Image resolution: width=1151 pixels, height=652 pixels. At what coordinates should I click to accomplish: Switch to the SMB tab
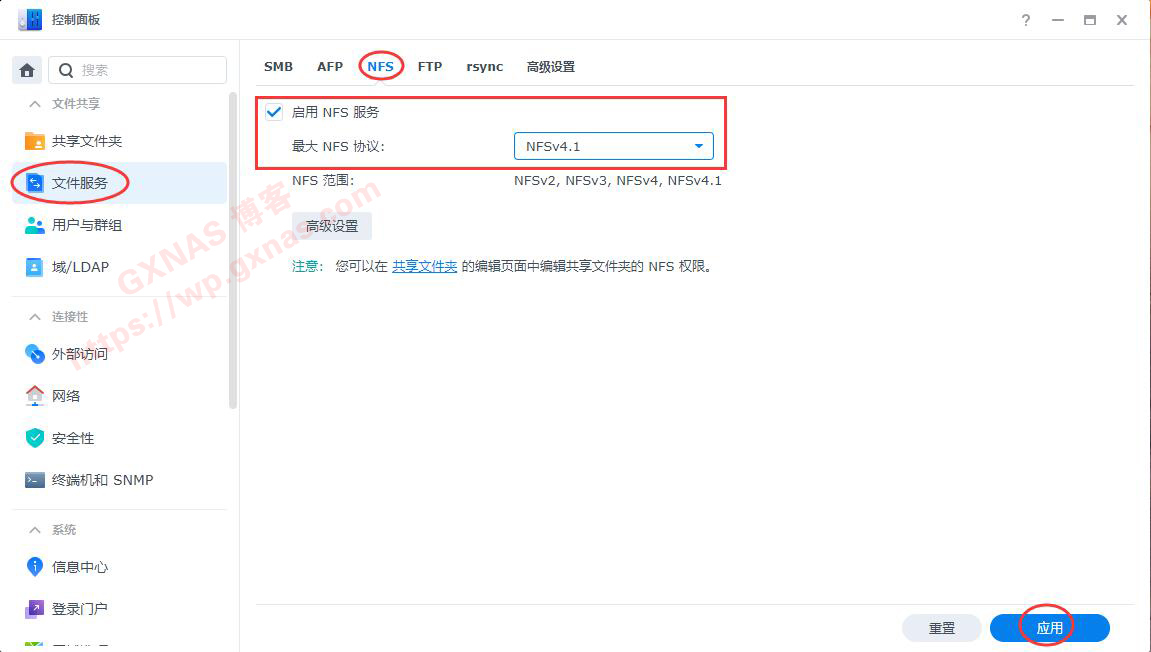pyautogui.click(x=278, y=67)
